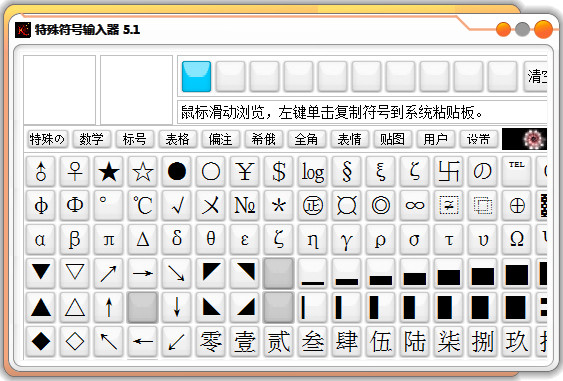Copy the capital Phi Φ symbol

tap(75, 205)
